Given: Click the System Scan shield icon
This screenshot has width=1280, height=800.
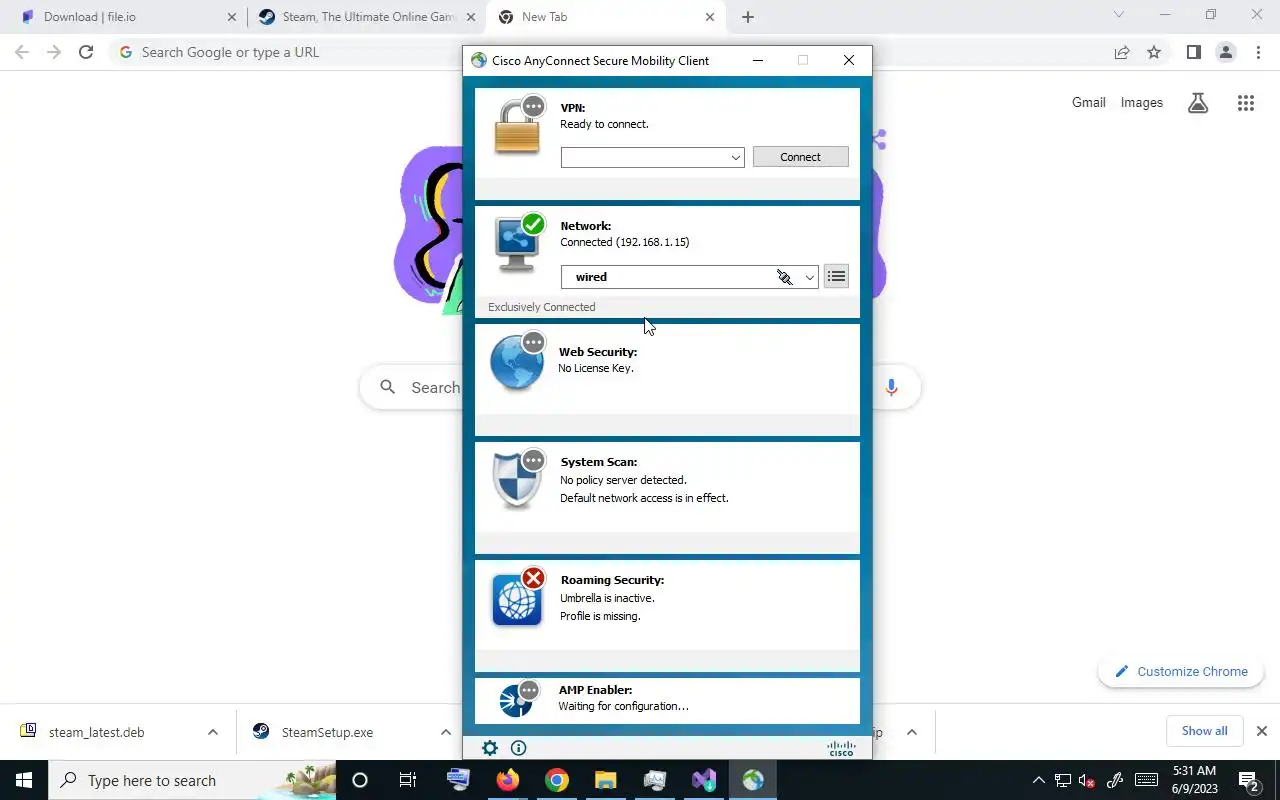Looking at the screenshot, I should tap(518, 480).
